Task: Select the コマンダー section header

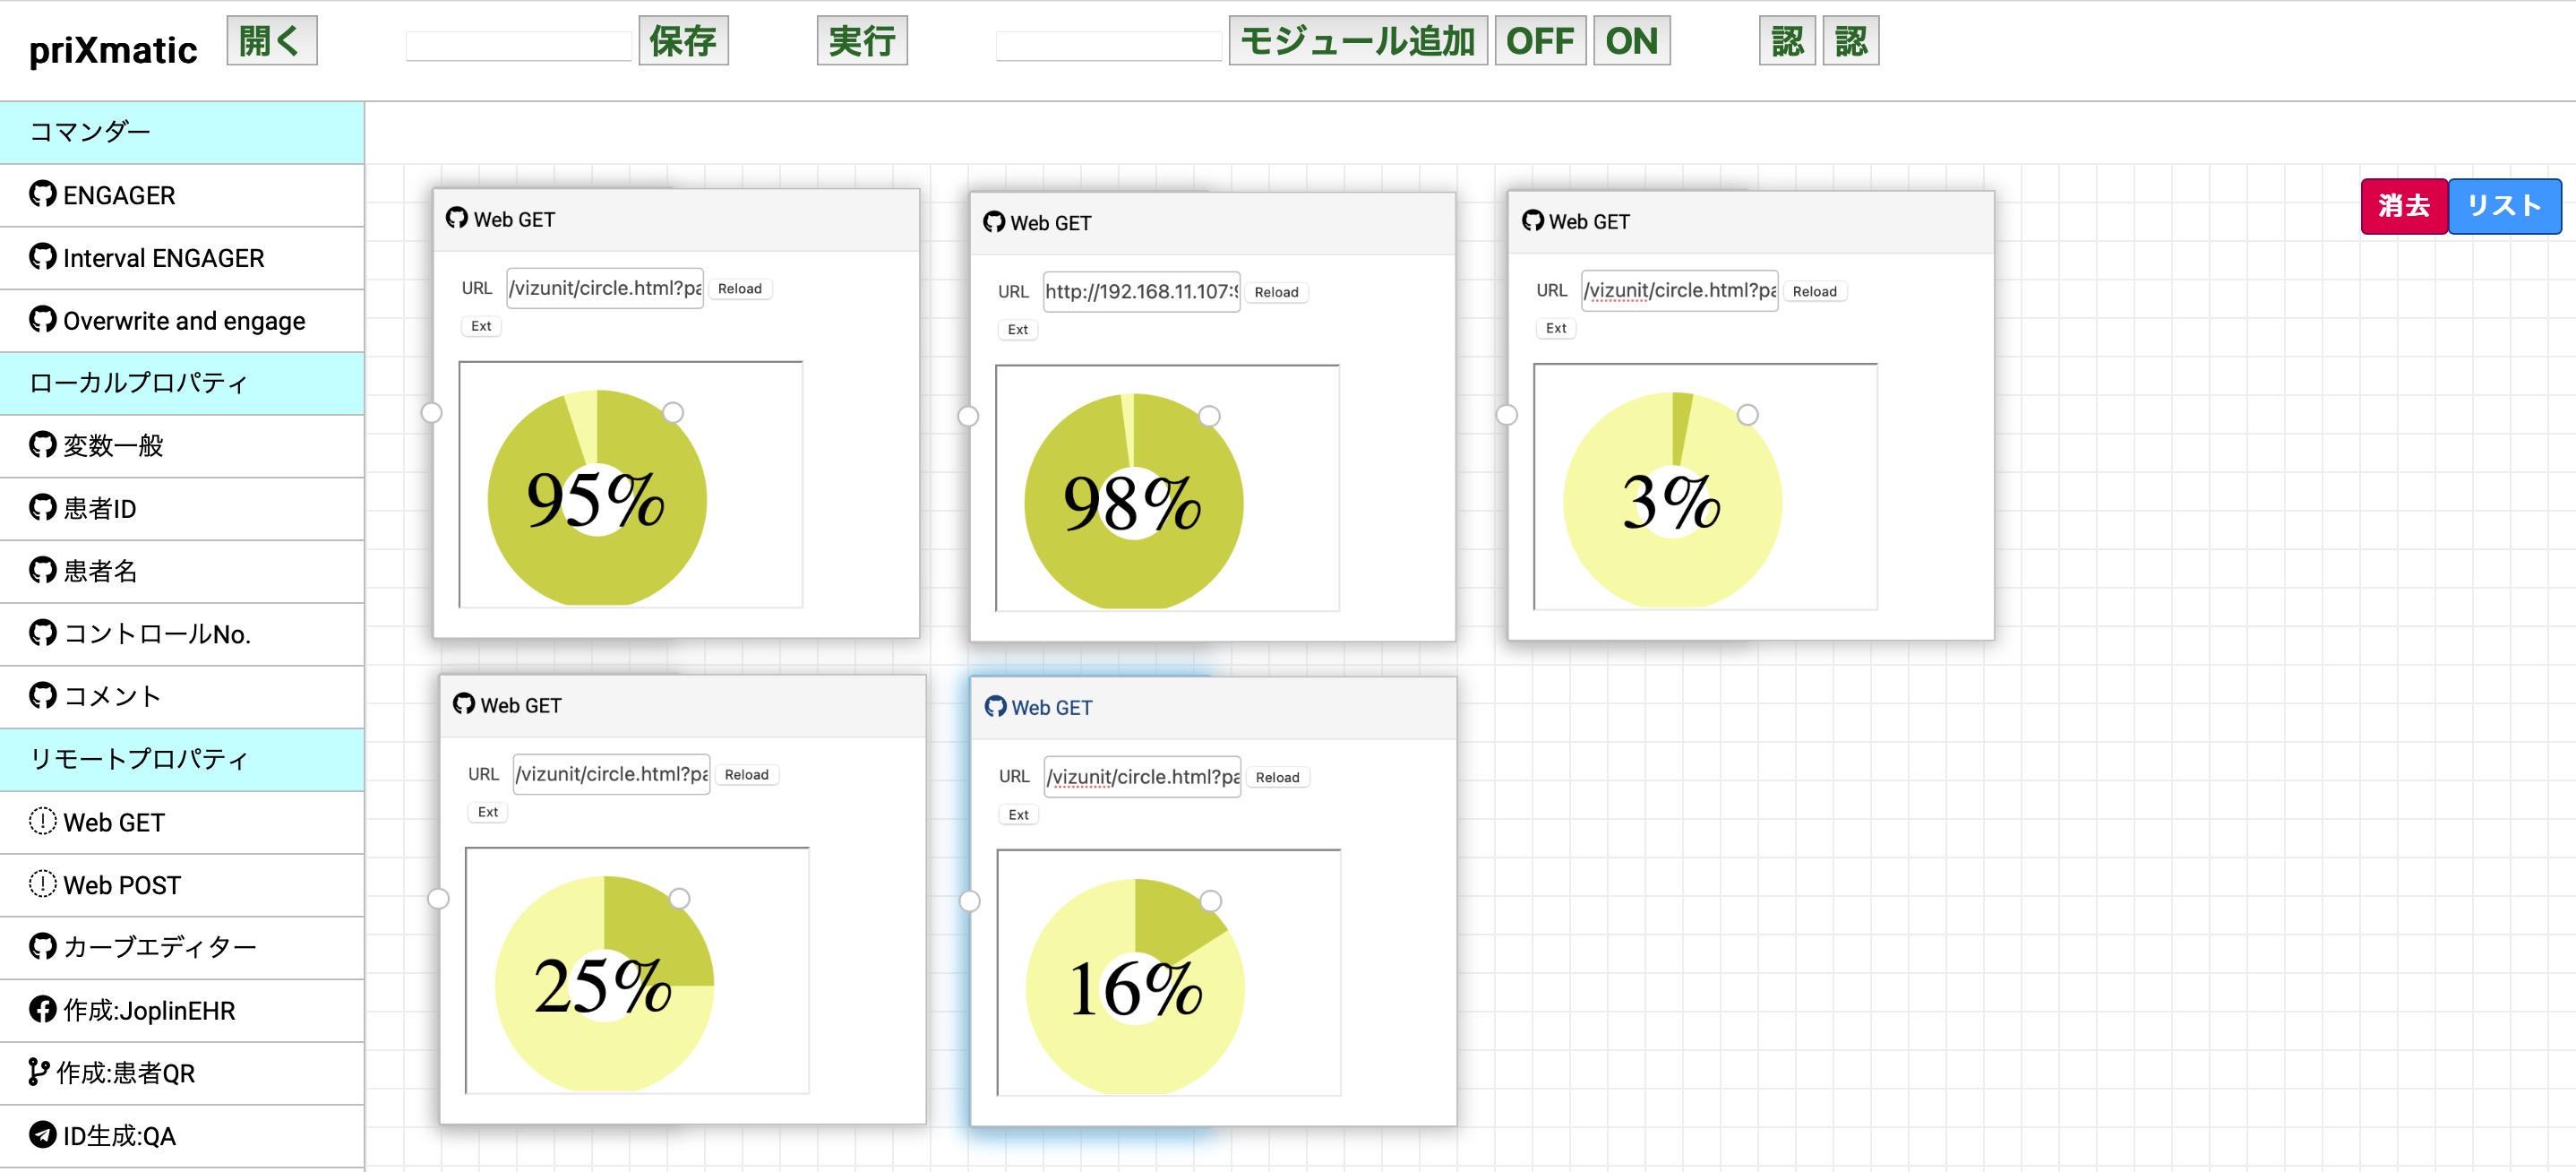Action: 182,132
